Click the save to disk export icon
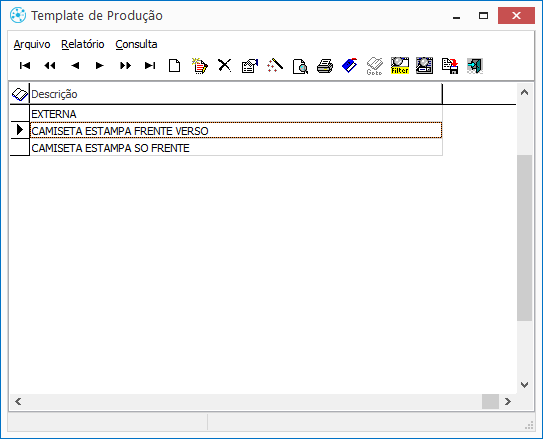This screenshot has width=543, height=439. click(450, 66)
